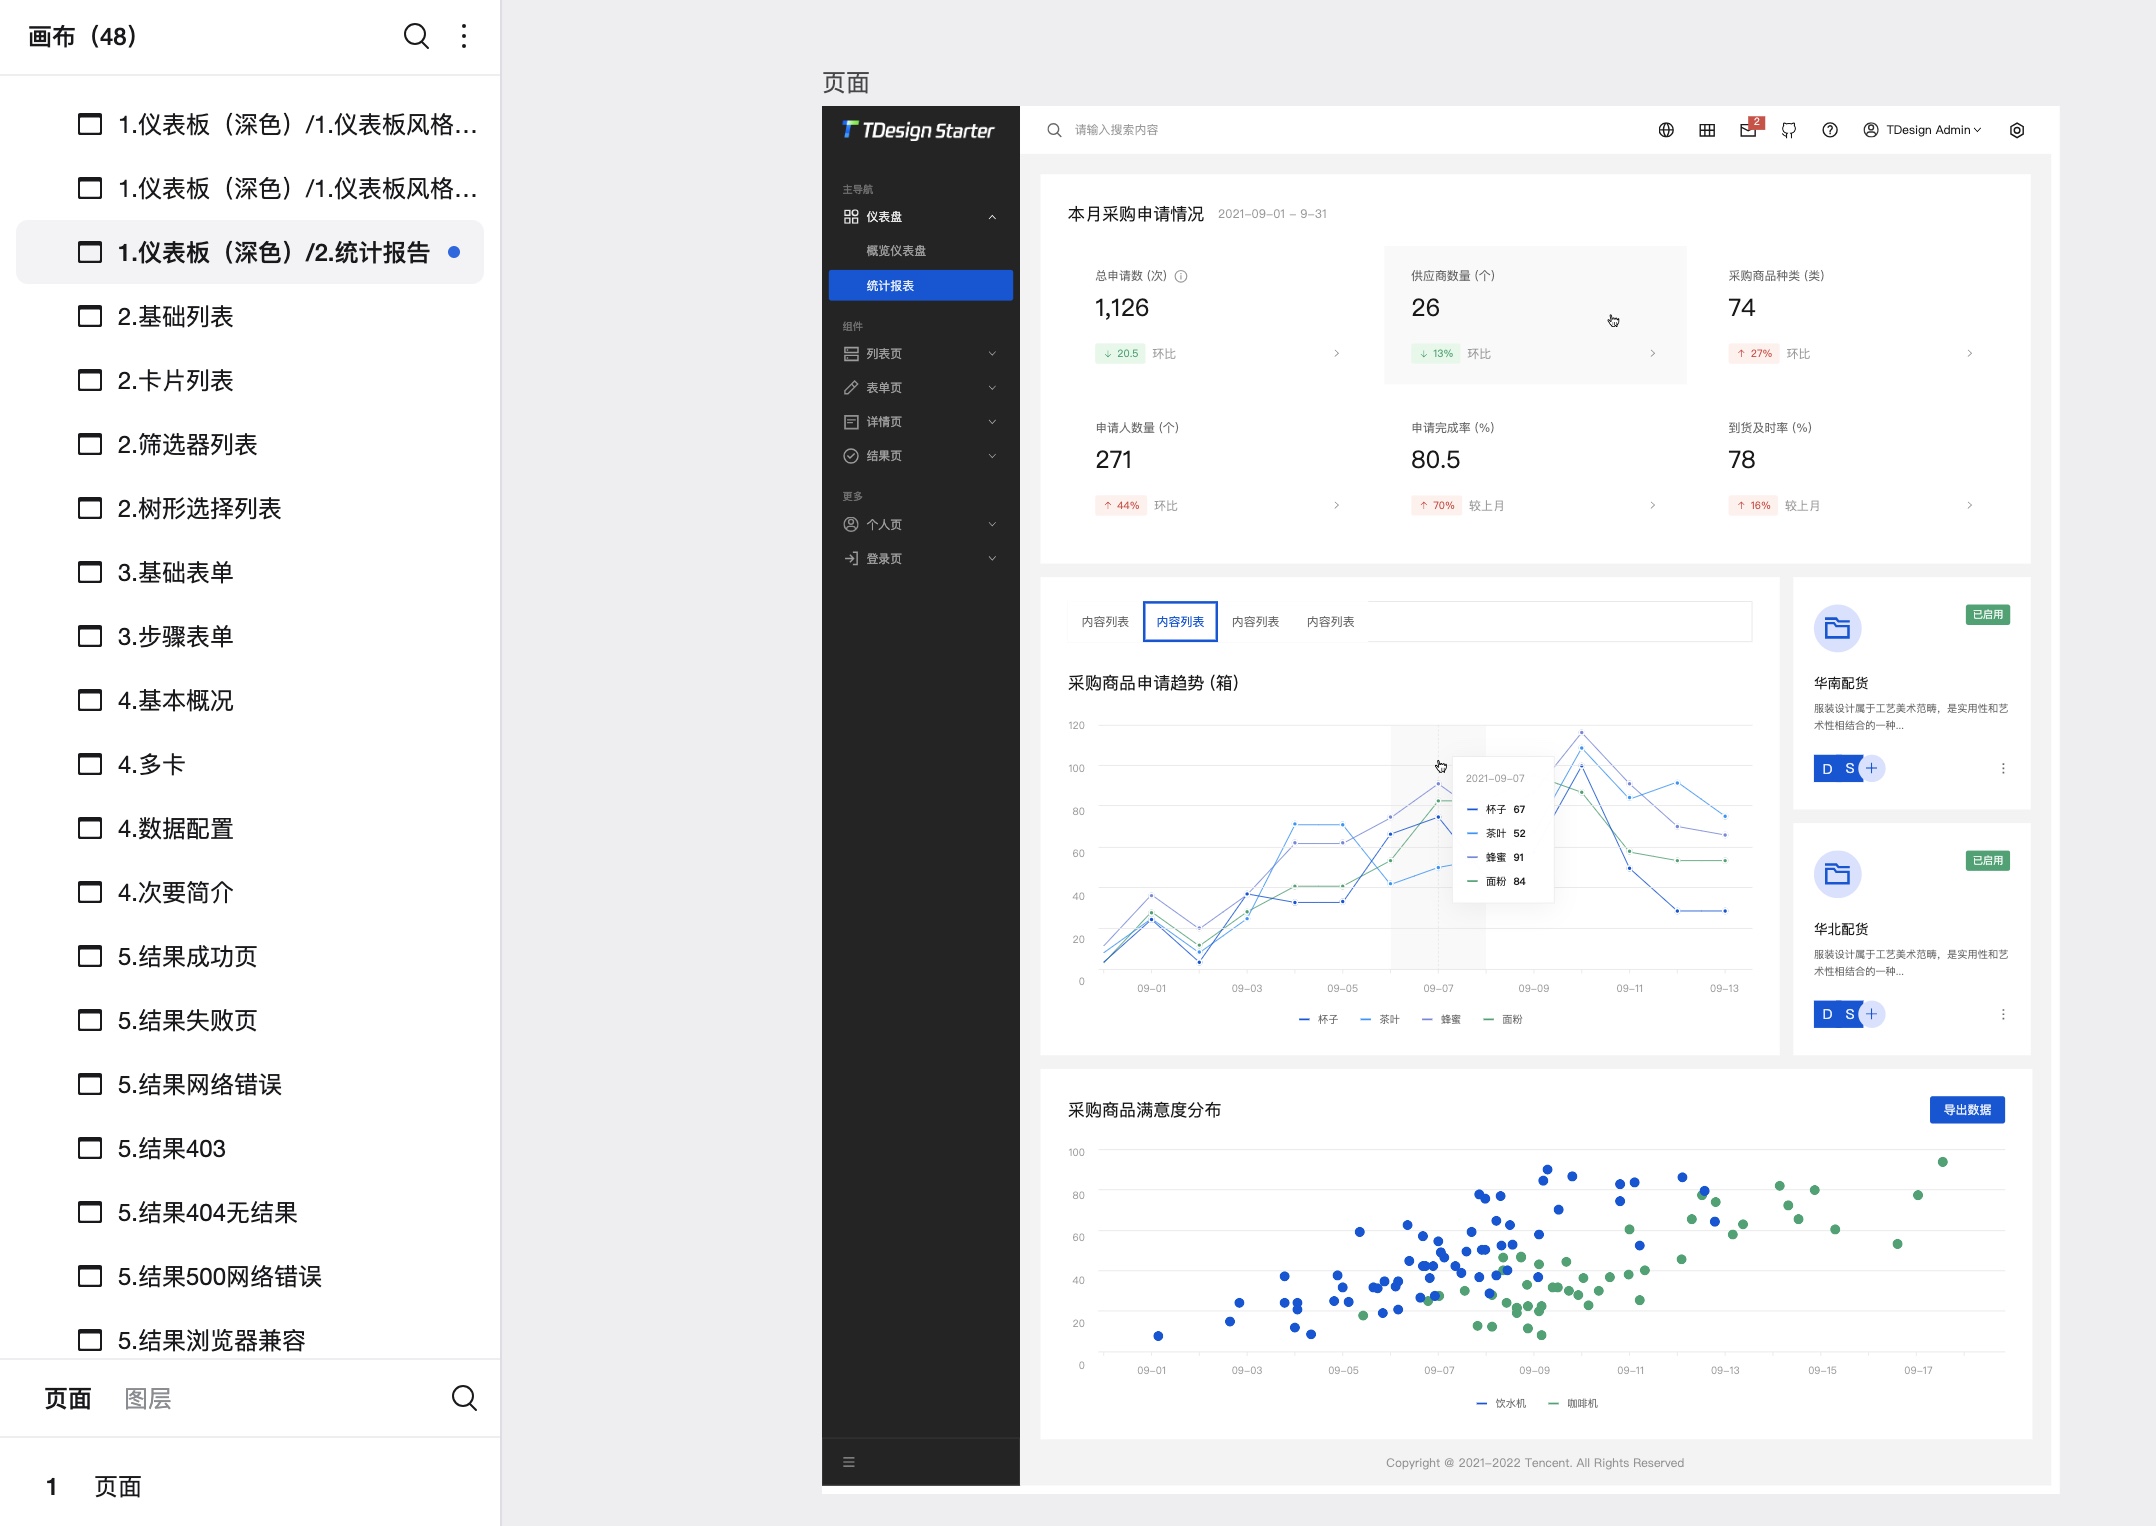Click folder icon on 华北配货 card
Viewport: 2156px width, 1526px height.
pyautogui.click(x=1837, y=874)
